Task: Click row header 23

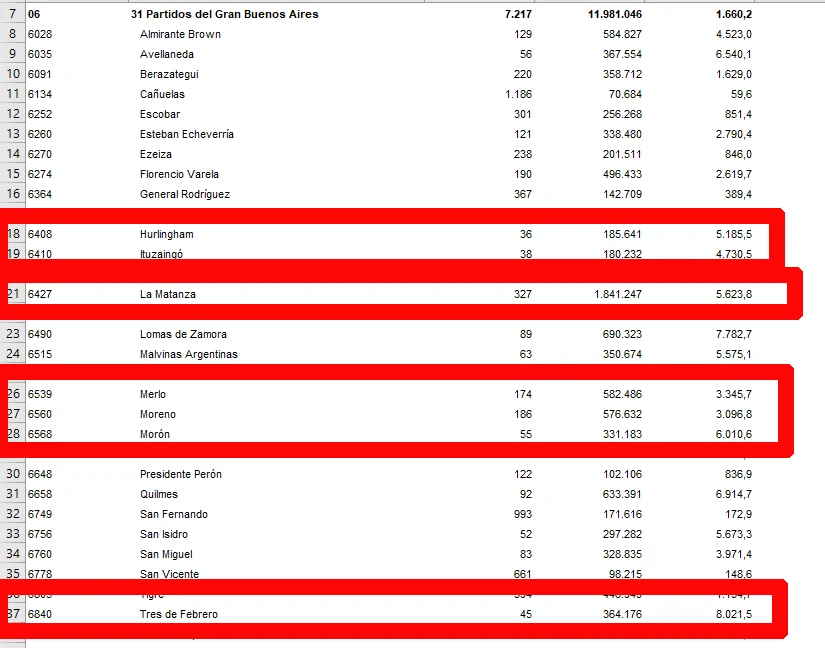Action: (x=13, y=334)
